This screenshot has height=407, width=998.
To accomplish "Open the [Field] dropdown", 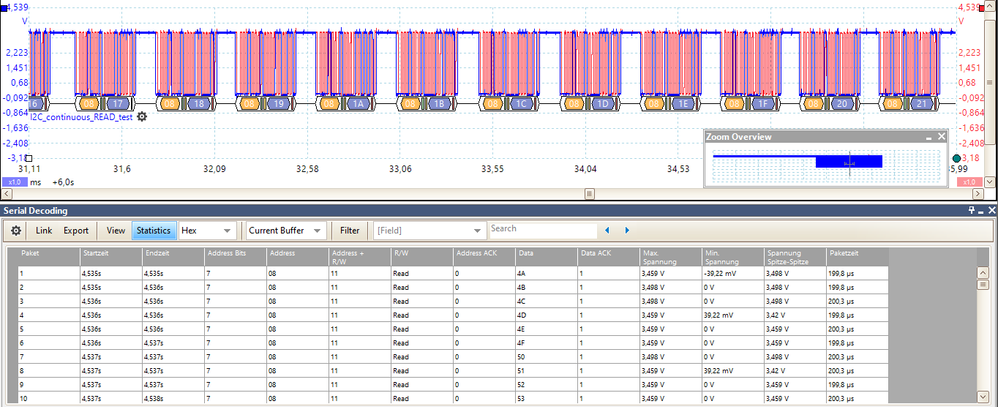I will [x=430, y=231].
